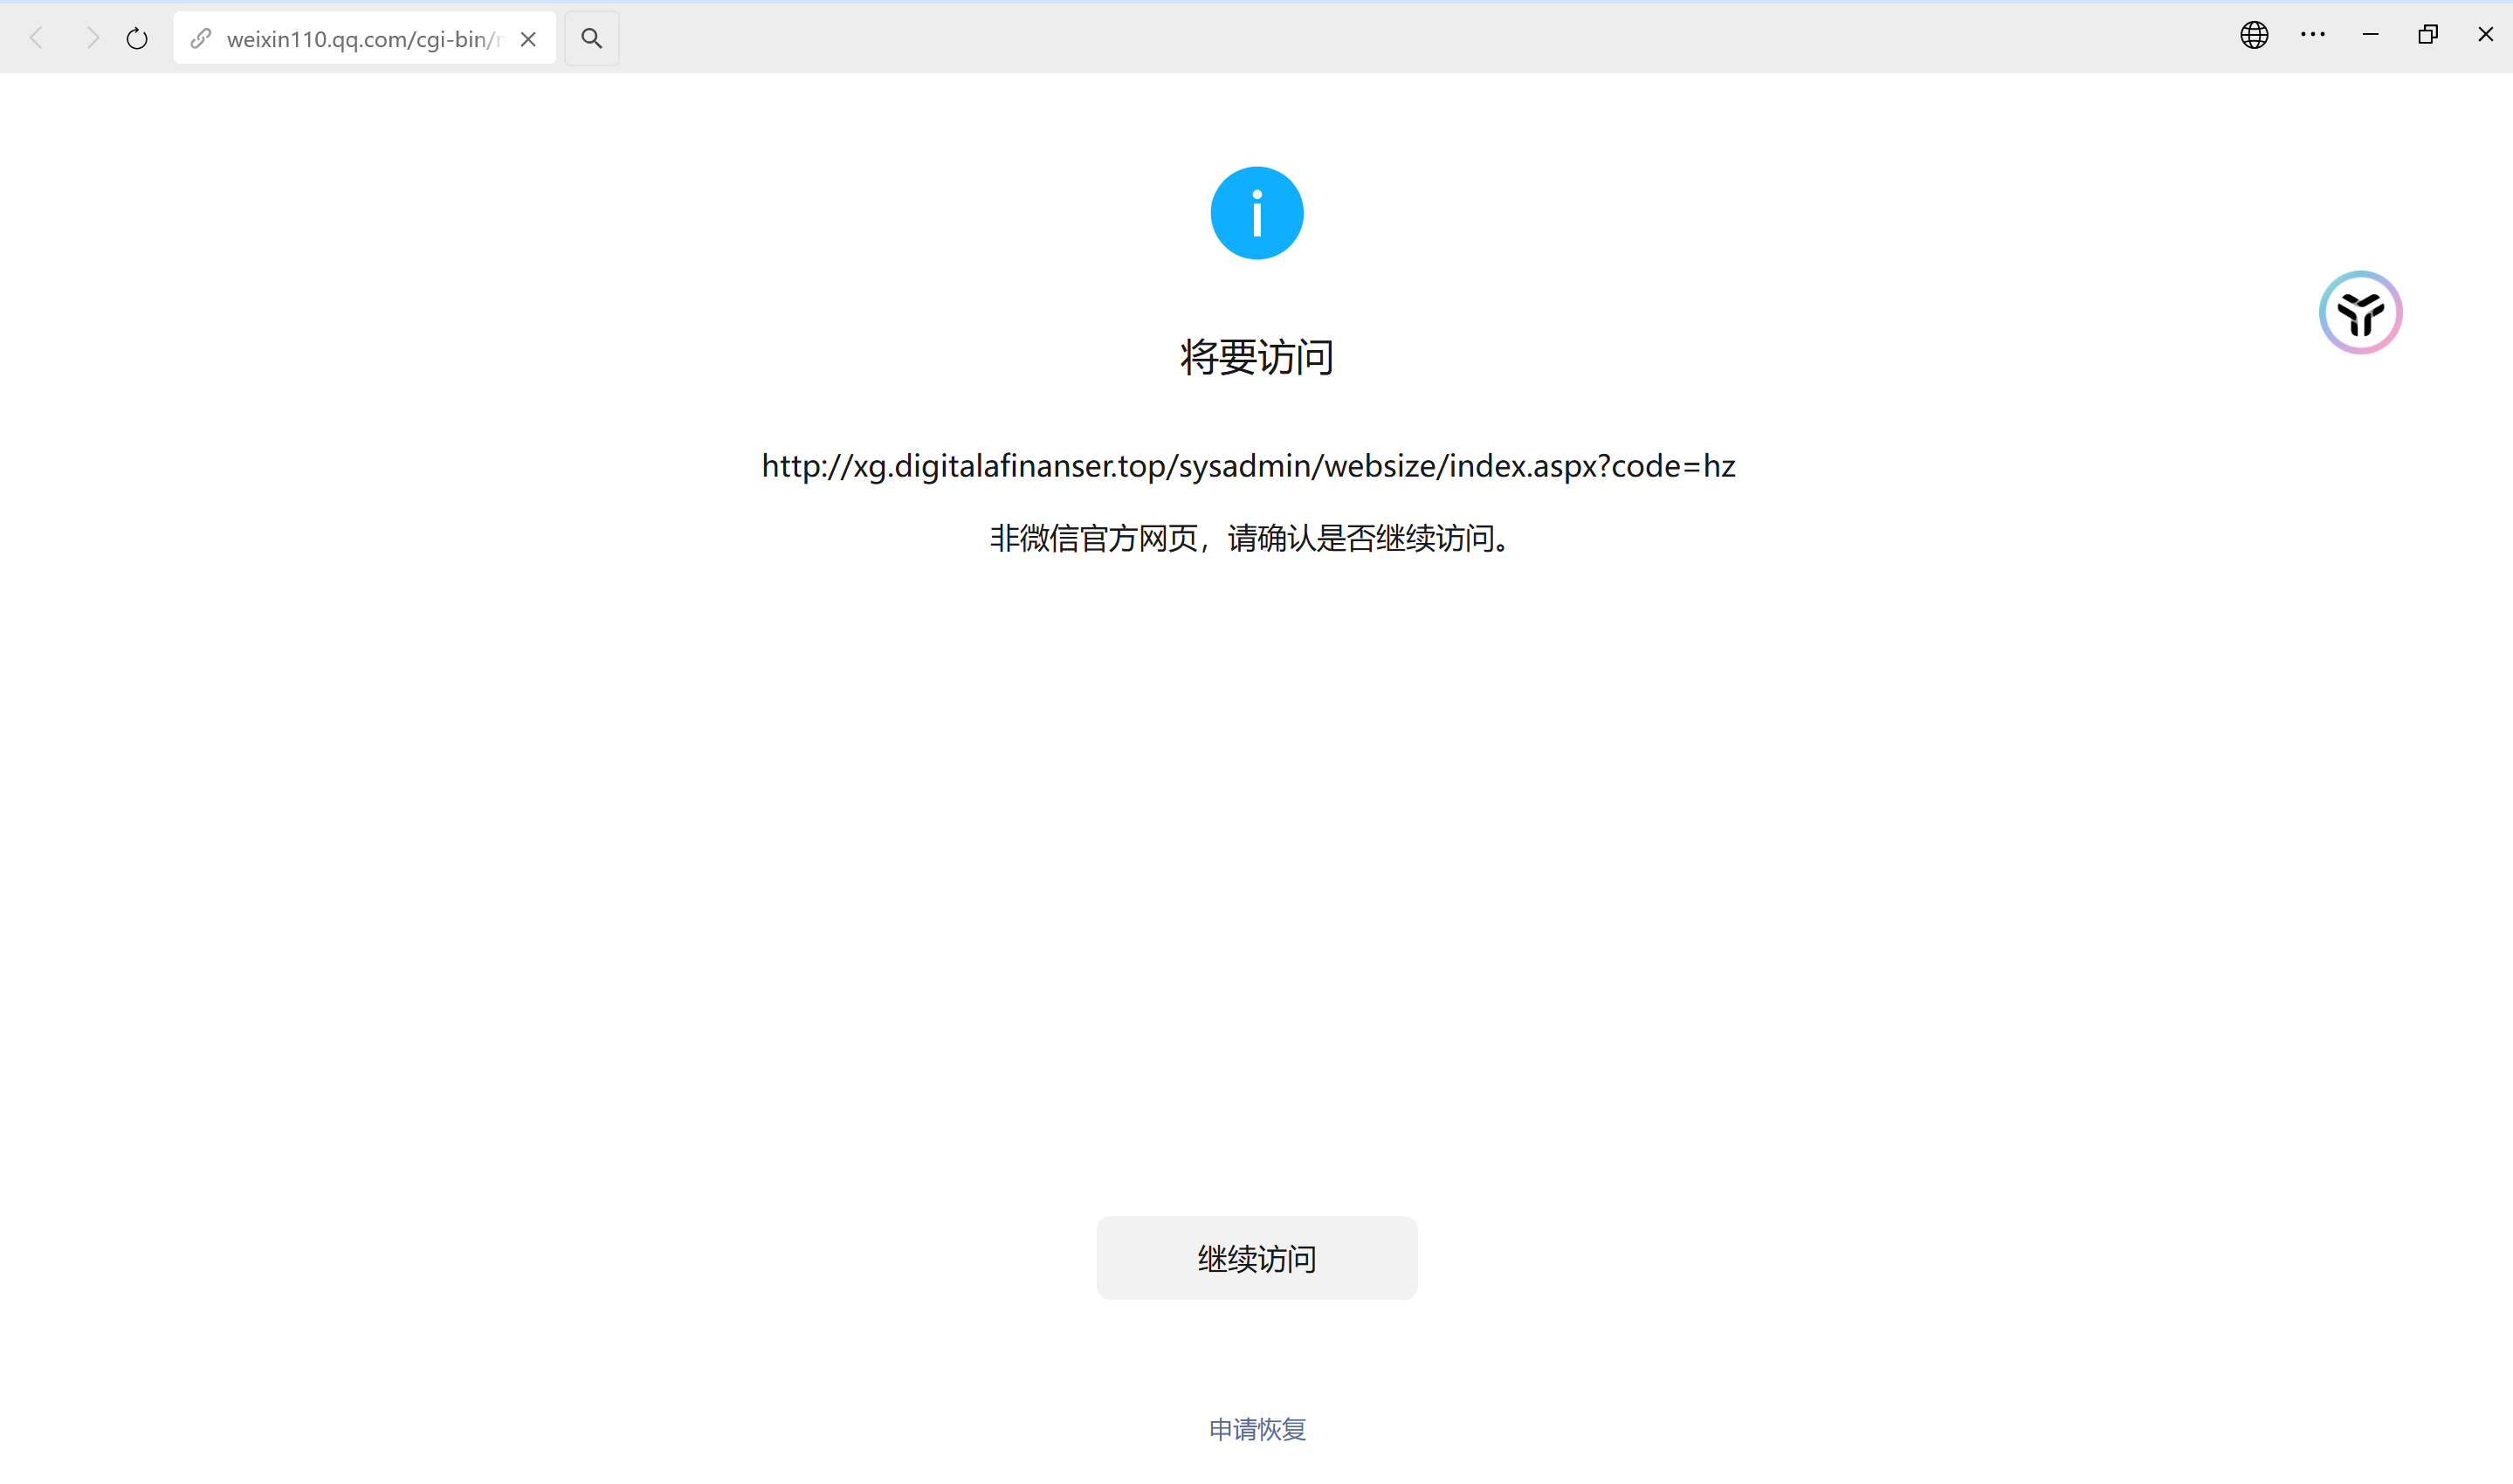Reload the current page

pyautogui.click(x=137, y=38)
